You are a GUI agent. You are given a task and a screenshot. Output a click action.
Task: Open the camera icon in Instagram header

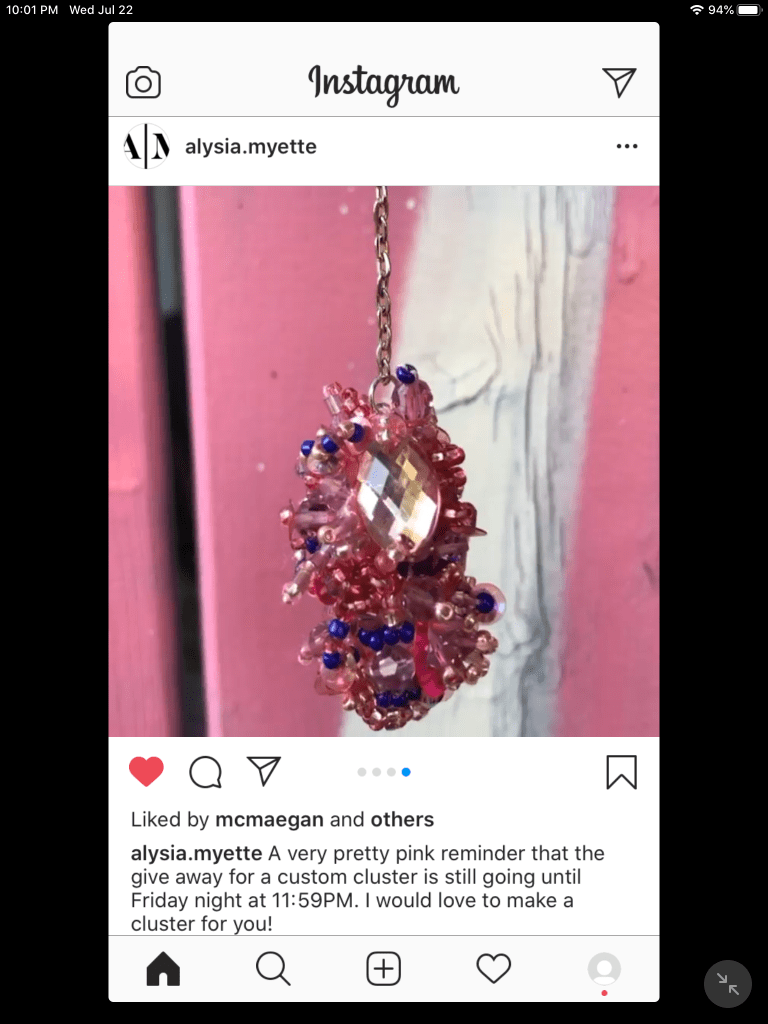143,83
